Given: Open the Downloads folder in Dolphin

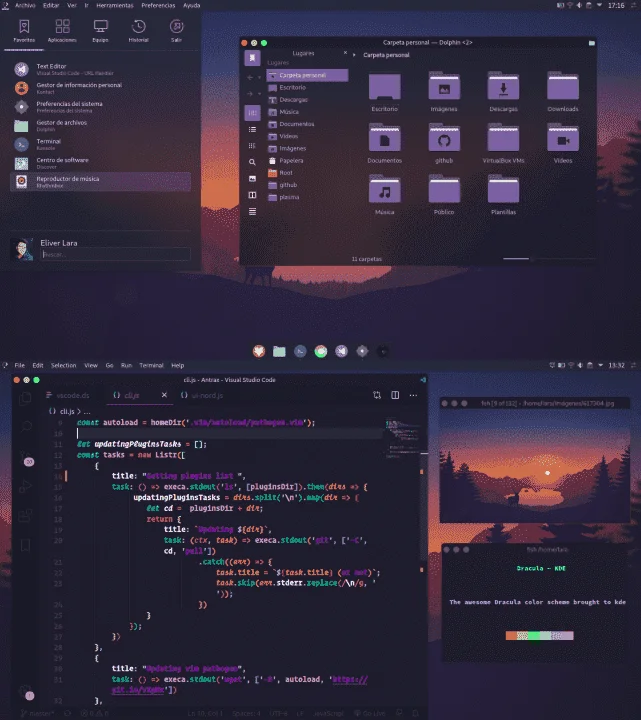Looking at the screenshot, I should (563, 92).
